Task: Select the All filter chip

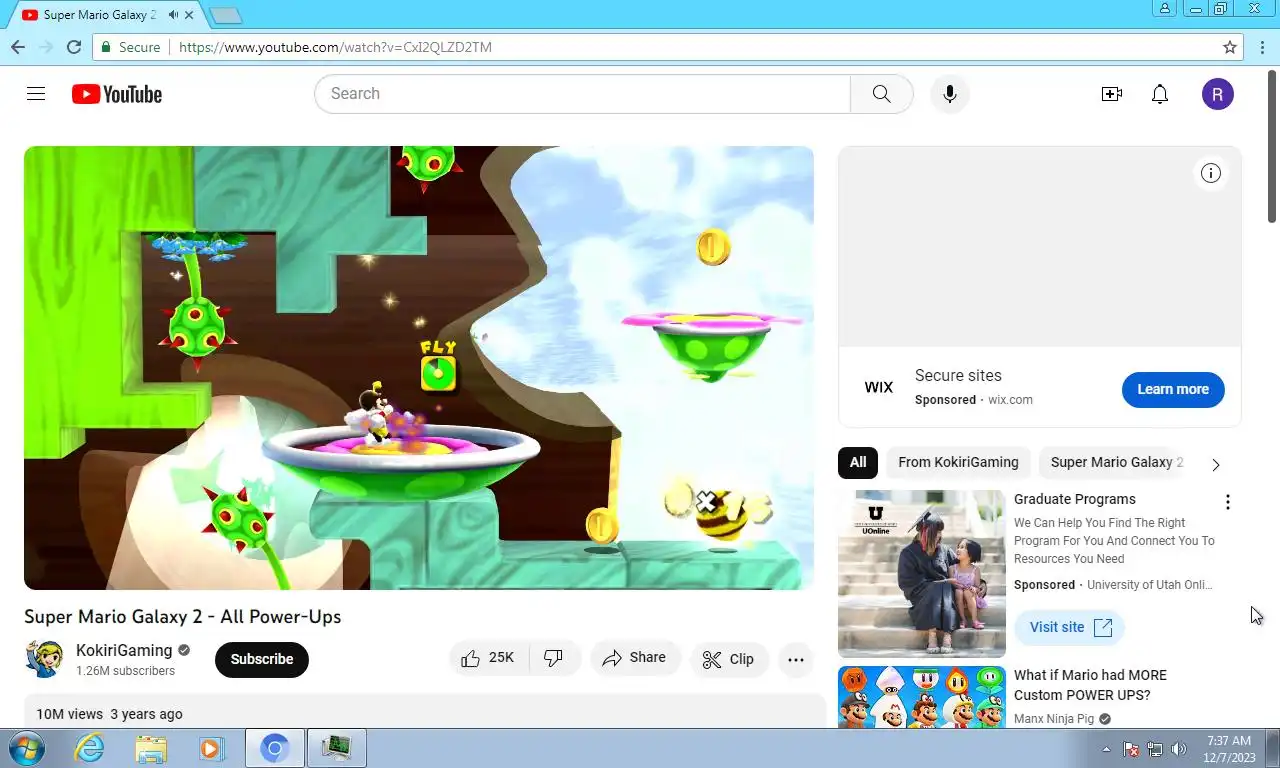Action: point(858,462)
